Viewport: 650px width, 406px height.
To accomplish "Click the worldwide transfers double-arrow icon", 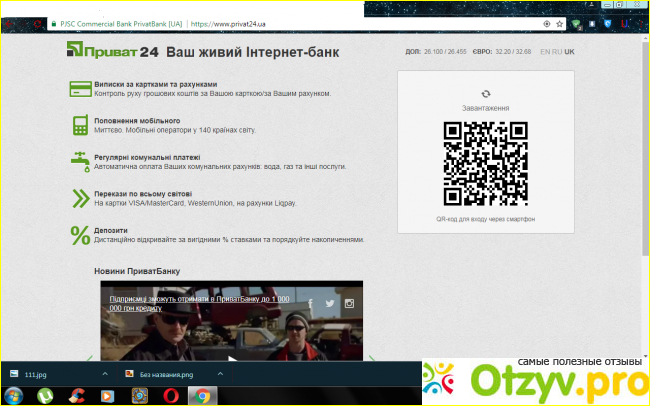I will pyautogui.click(x=80, y=198).
